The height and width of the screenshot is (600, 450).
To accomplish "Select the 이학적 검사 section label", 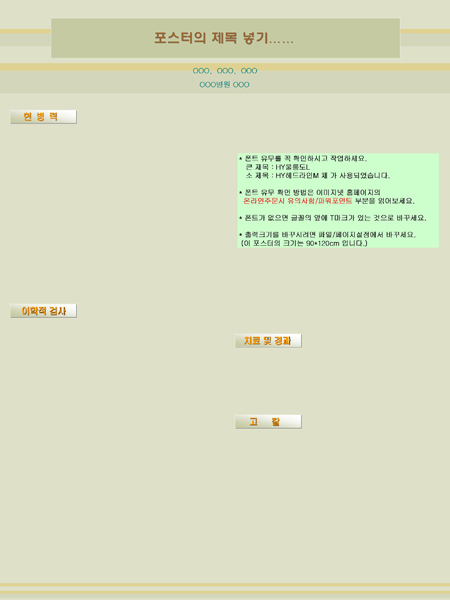I will tap(43, 311).
